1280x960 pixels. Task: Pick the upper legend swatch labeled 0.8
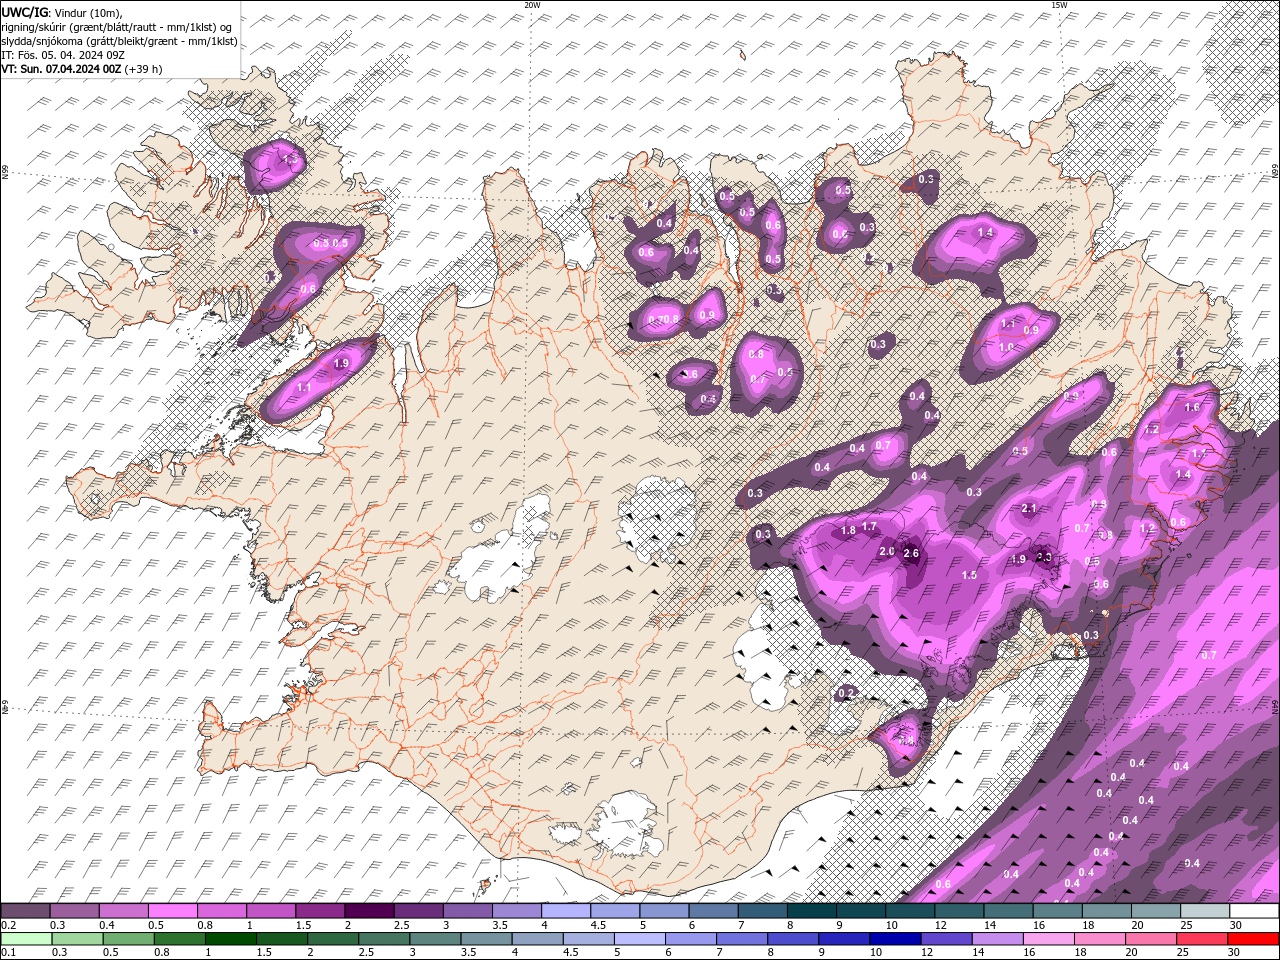pos(222,911)
